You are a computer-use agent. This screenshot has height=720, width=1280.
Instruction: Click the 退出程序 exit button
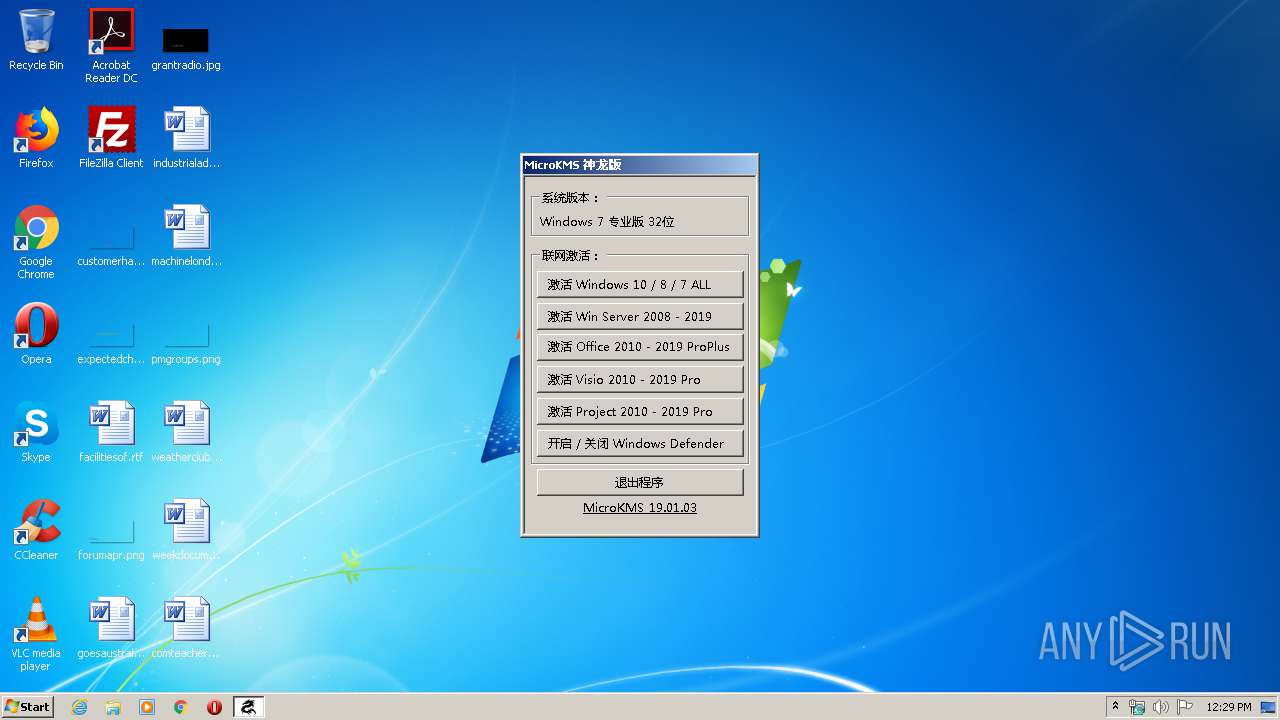click(640, 482)
